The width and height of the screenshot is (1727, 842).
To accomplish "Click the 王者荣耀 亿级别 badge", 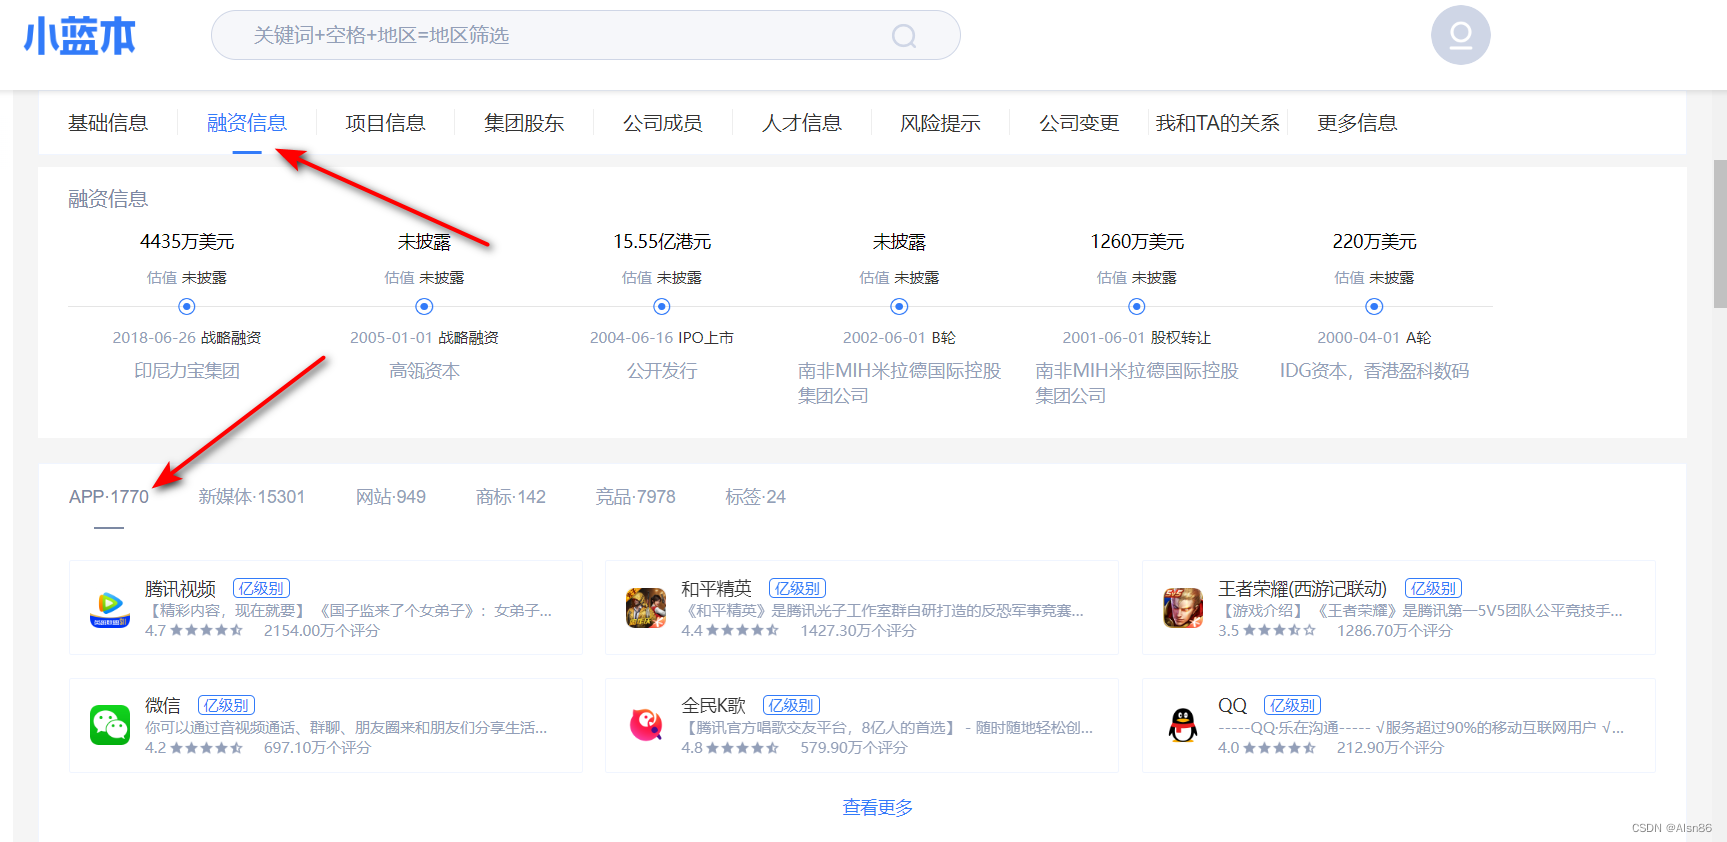I will click(1433, 588).
